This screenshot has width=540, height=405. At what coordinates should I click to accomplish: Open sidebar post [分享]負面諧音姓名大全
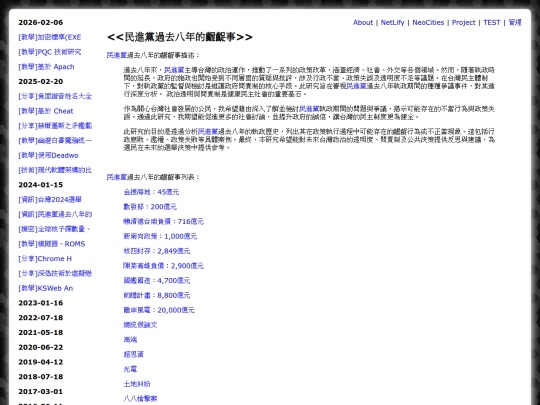[55, 96]
